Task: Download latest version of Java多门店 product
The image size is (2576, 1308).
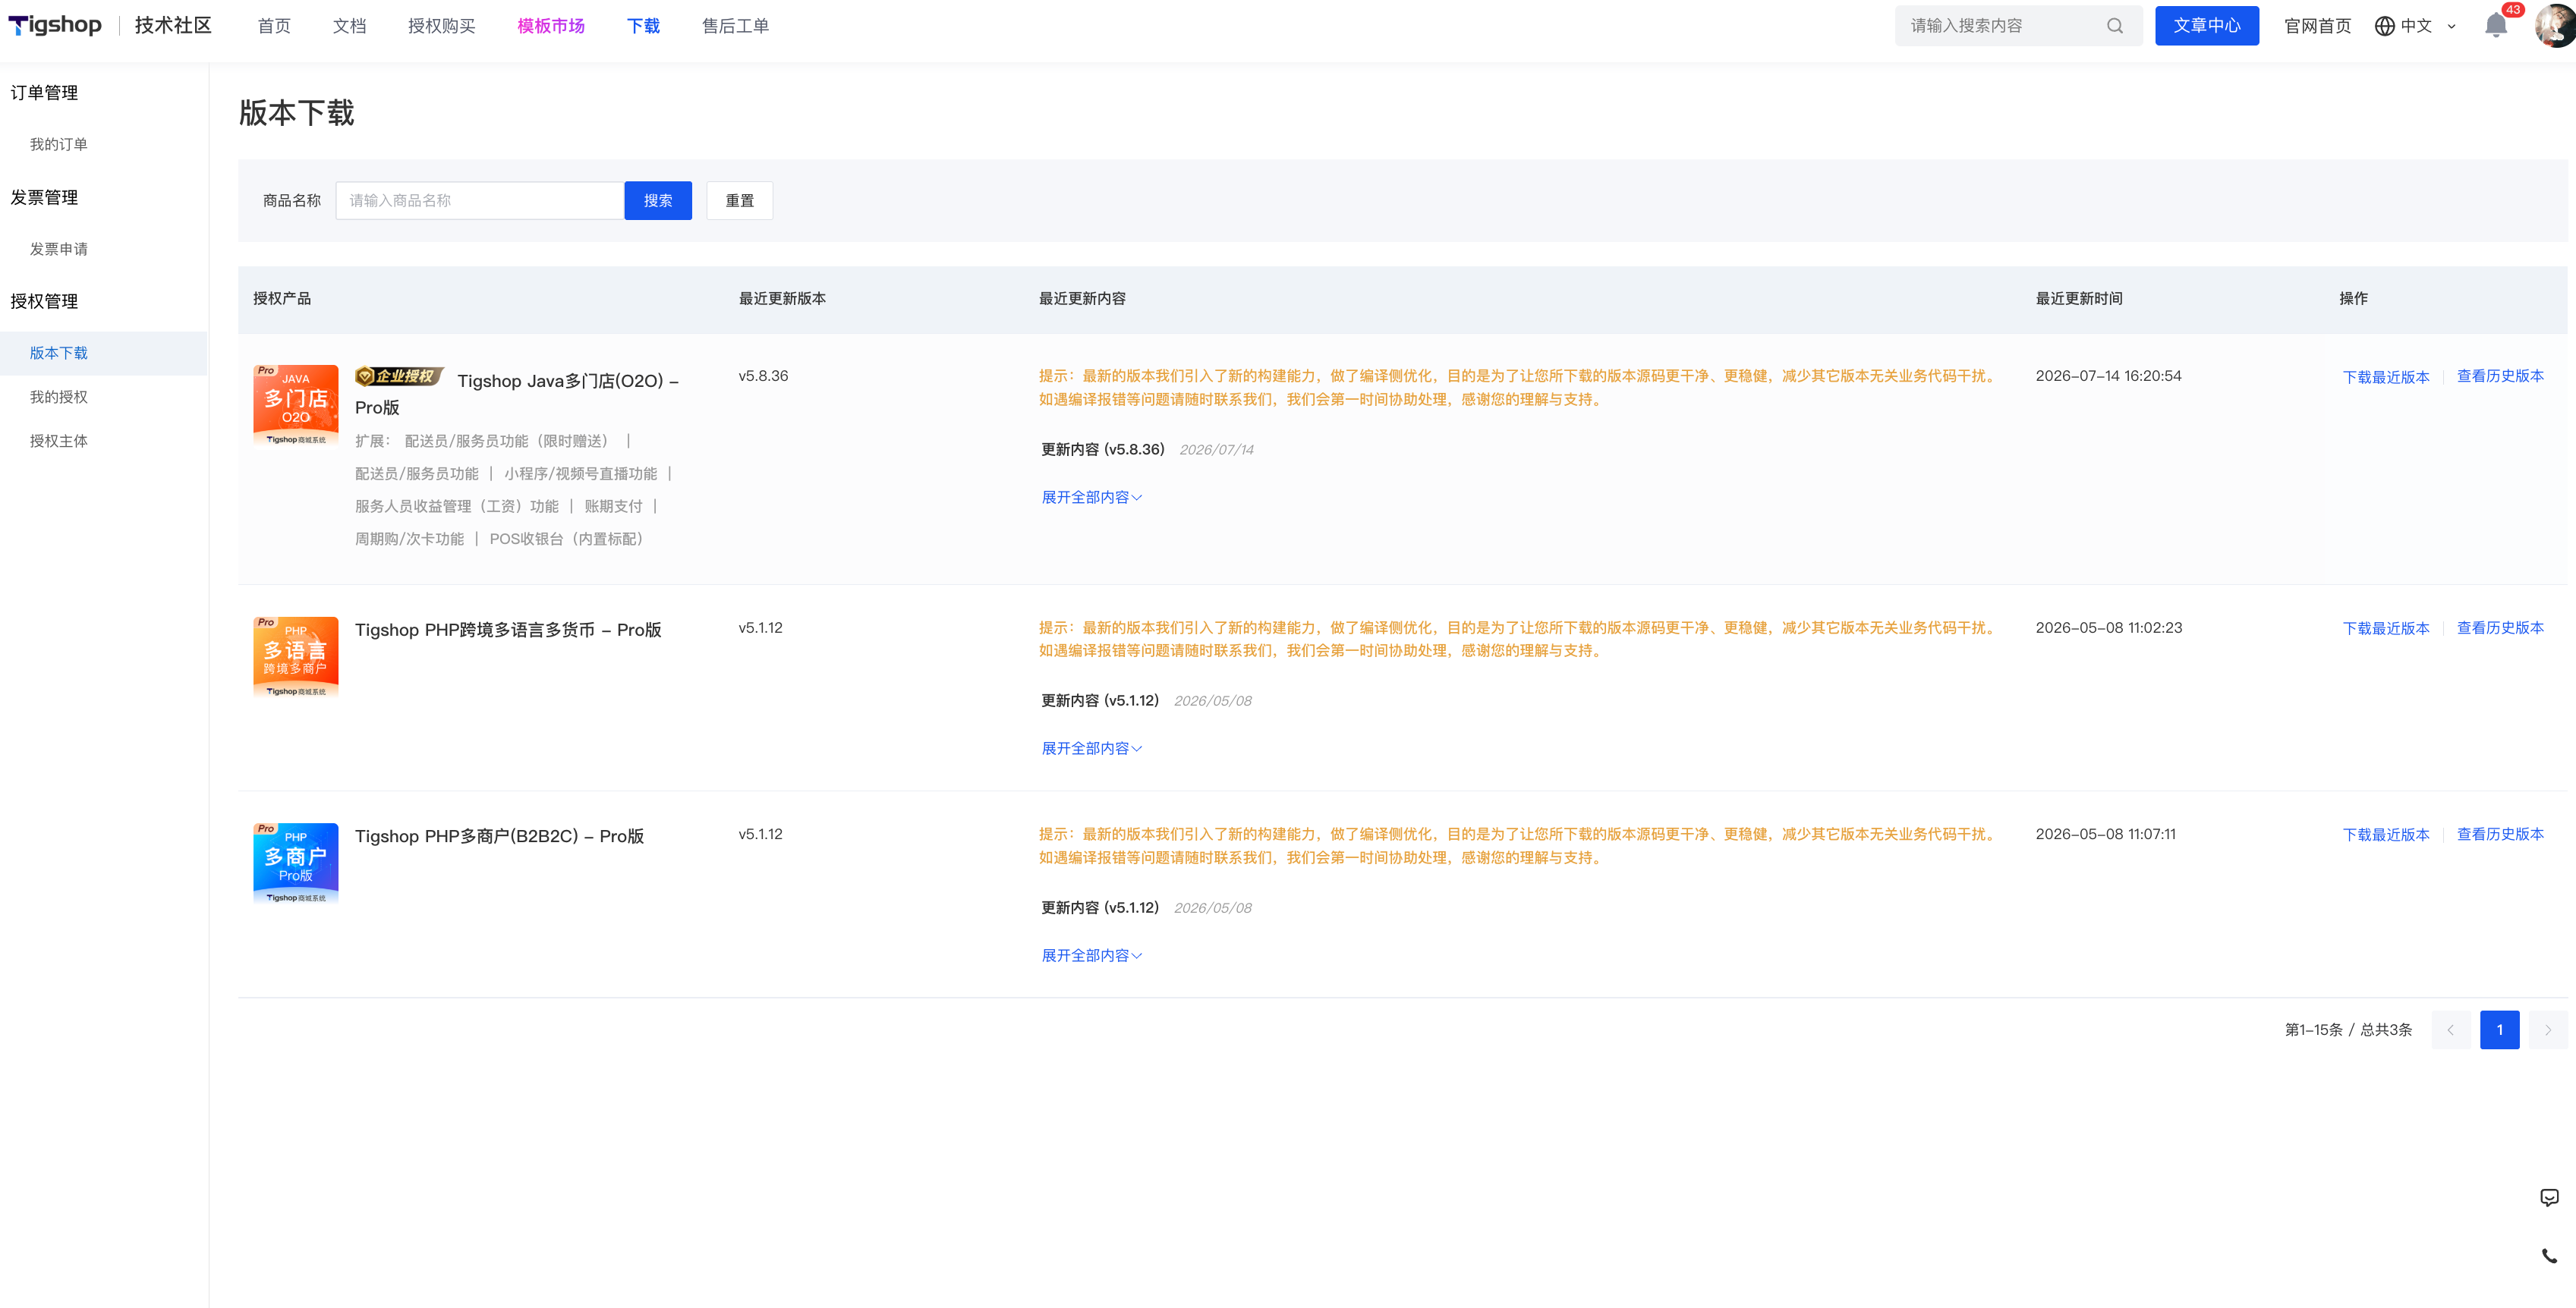Action: 2386,377
